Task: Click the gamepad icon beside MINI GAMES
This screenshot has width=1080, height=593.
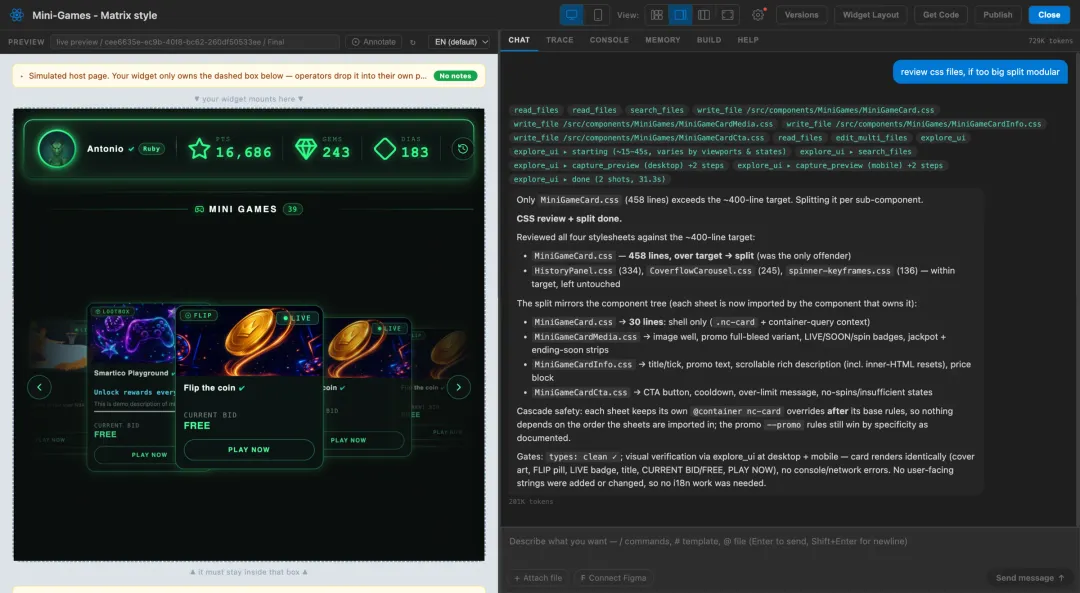Action: 199,209
